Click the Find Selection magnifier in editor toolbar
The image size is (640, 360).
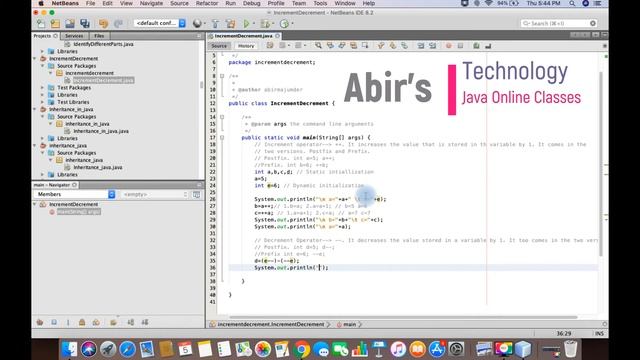click(x=318, y=46)
